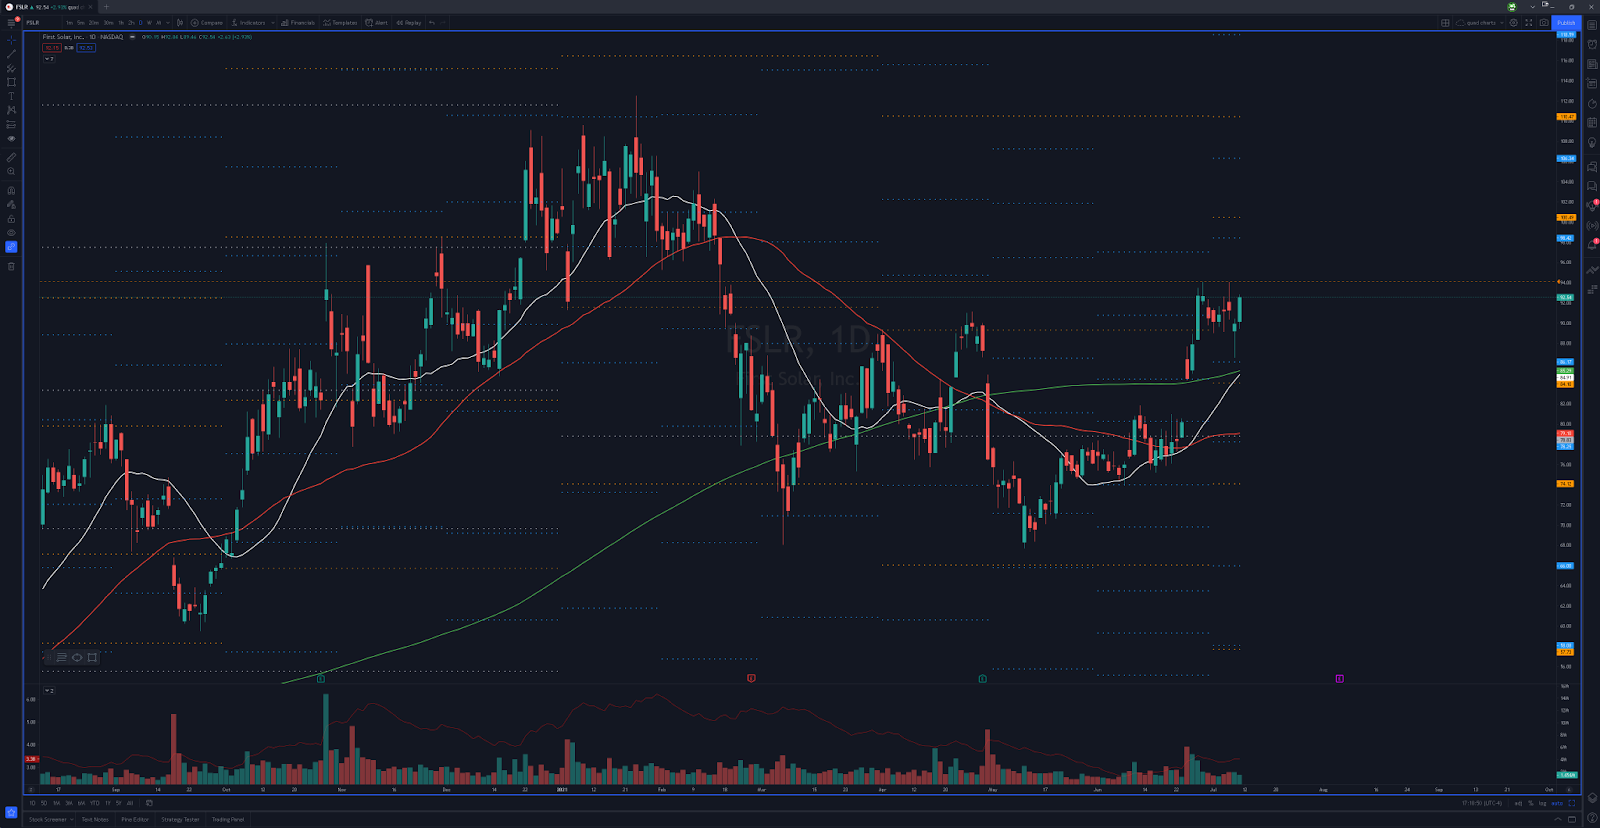Screen dimensions: 1600x828
Task: Open the title bar chevron dropdown
Action: pyautogui.click(x=1531, y=6)
